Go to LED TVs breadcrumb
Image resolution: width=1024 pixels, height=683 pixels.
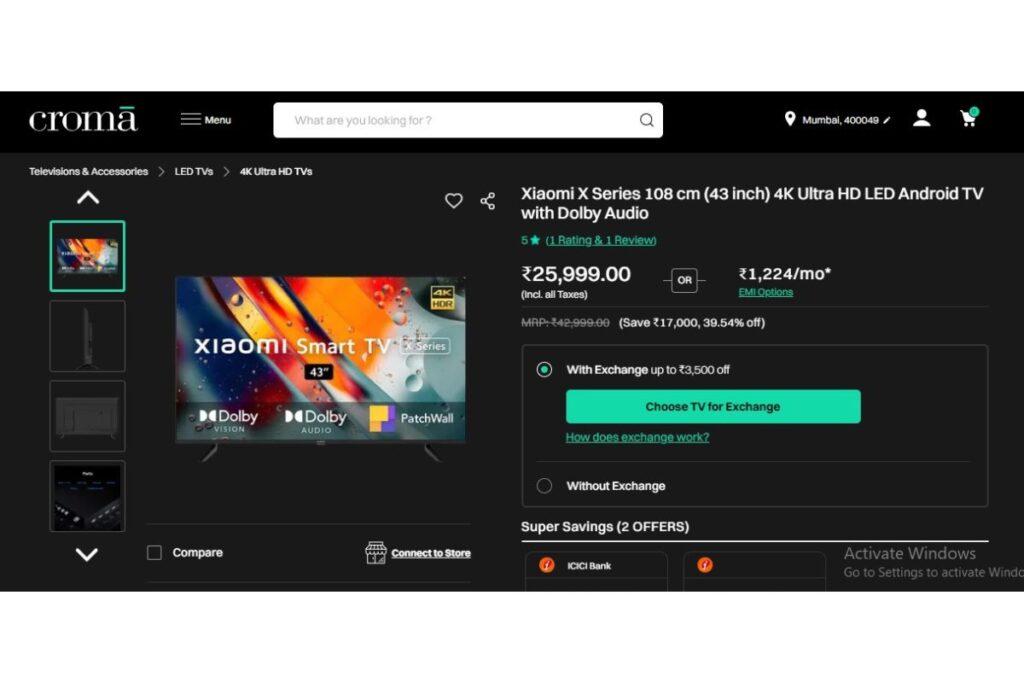(x=193, y=171)
